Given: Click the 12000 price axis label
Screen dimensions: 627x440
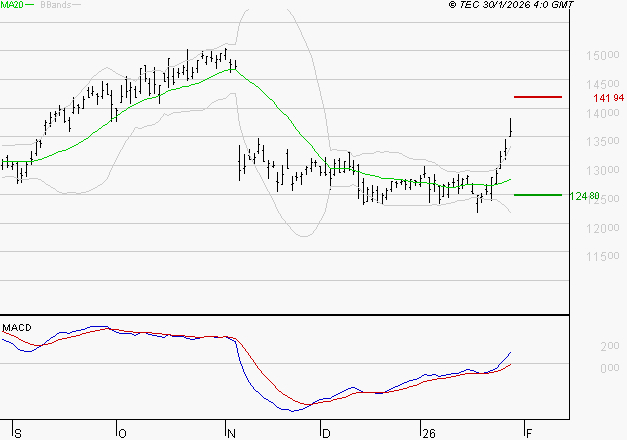Looking at the screenshot, I should coord(603,228).
